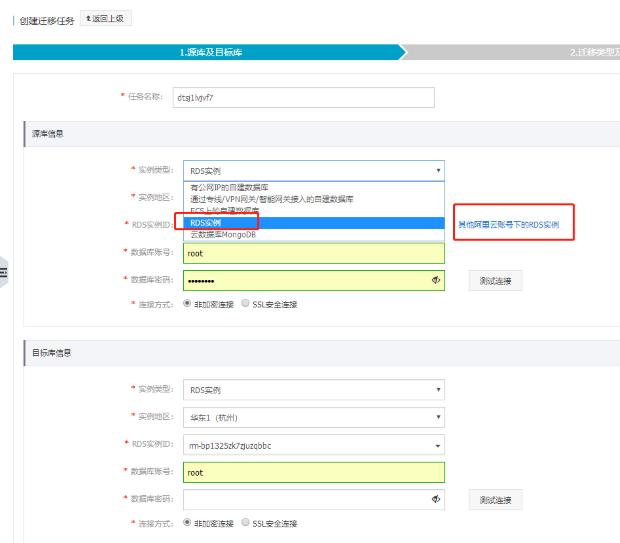
Task: Select 非加密连接 radio in source database section
Action: (x=188, y=304)
